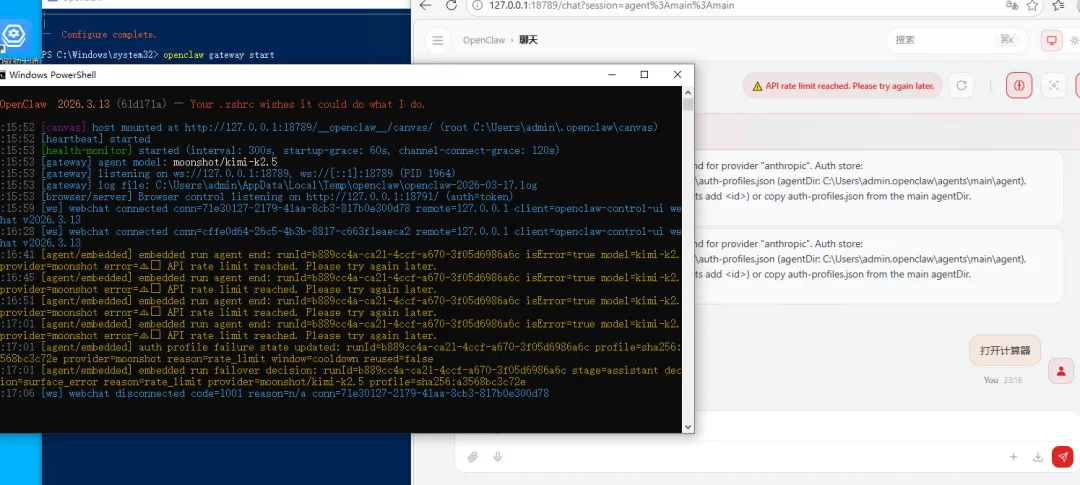Toggle the focus mode icon

pyautogui.click(x=1053, y=85)
